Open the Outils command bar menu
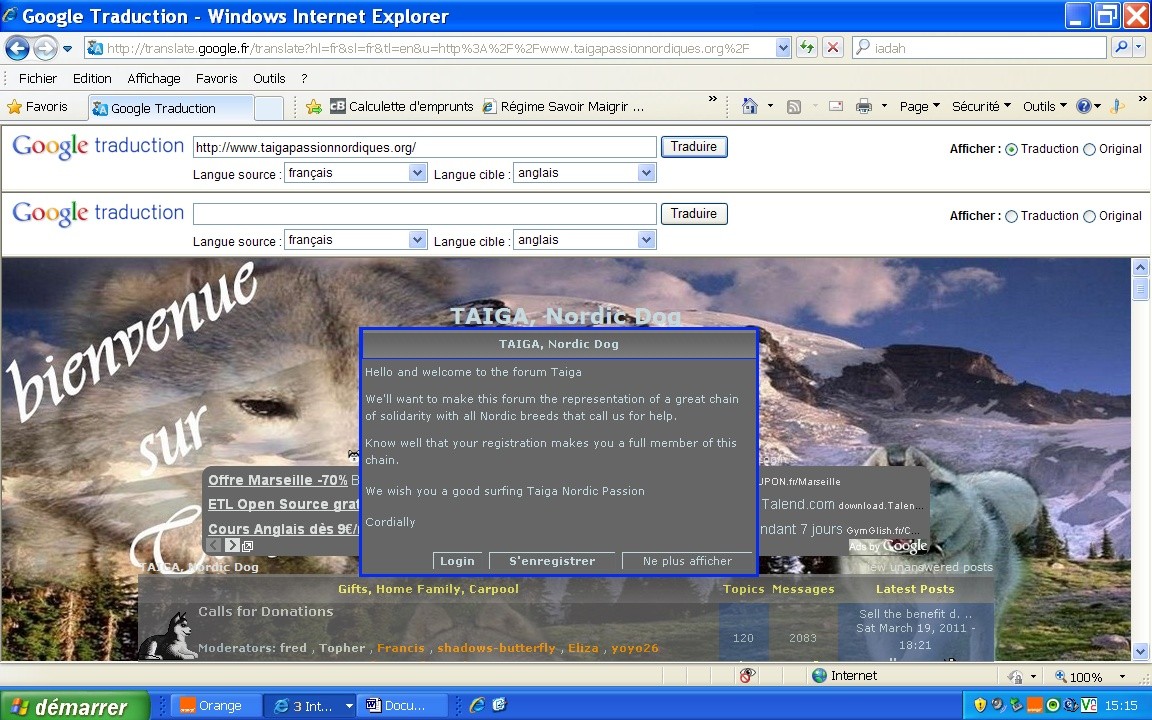 [1044, 107]
